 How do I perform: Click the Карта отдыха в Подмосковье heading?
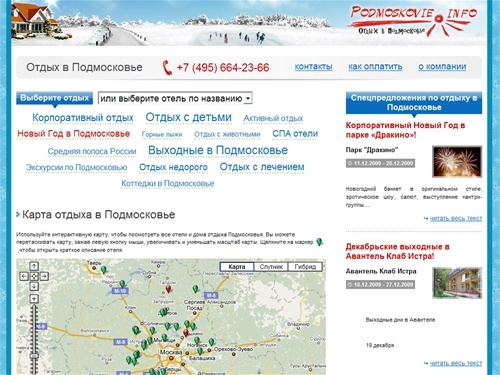click(x=98, y=215)
